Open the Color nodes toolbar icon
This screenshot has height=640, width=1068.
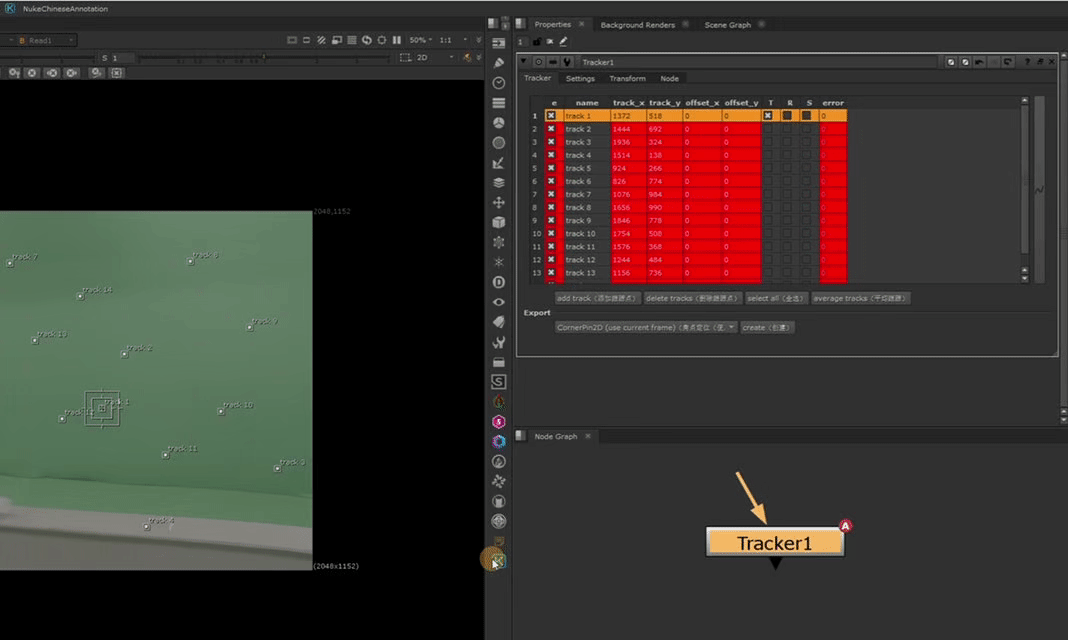(x=499, y=123)
